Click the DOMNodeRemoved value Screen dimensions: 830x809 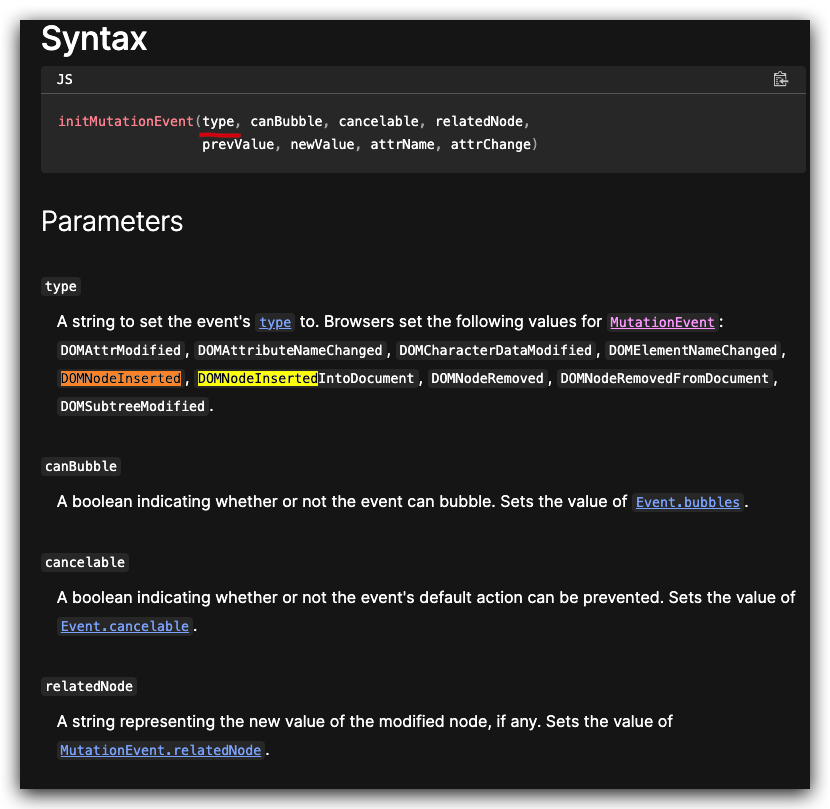tap(488, 379)
